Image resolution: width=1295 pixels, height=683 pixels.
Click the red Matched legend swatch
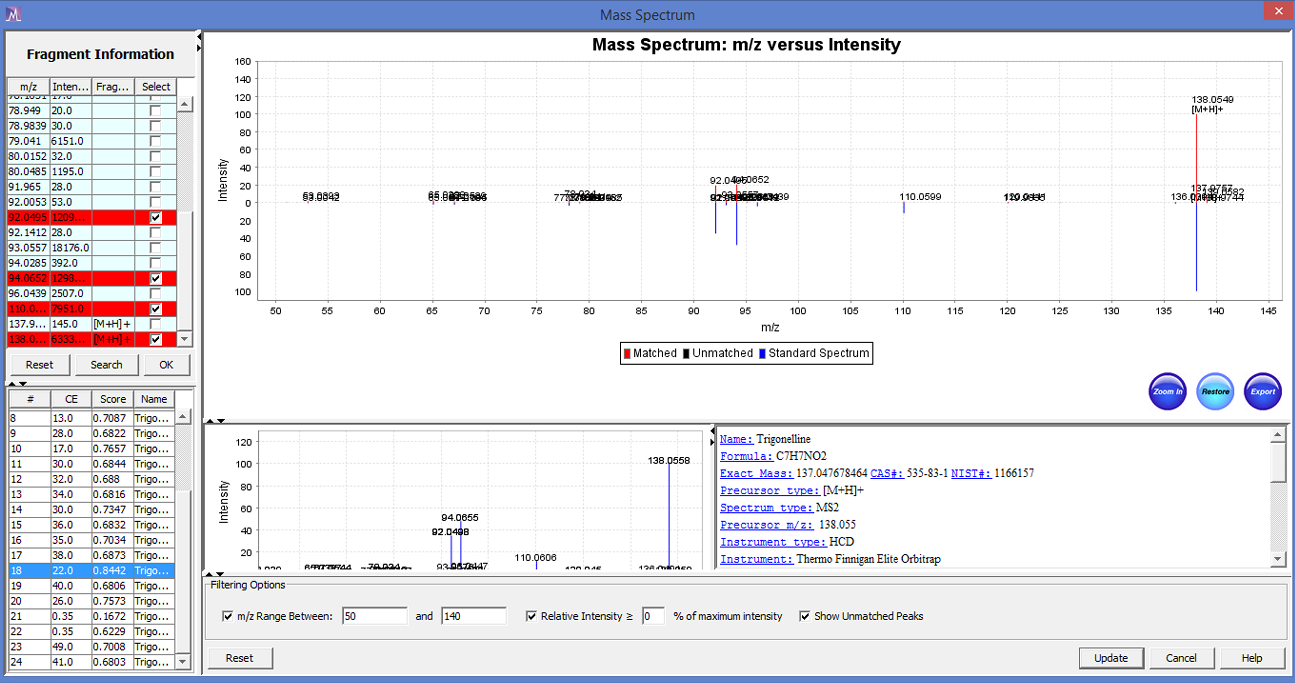(627, 353)
